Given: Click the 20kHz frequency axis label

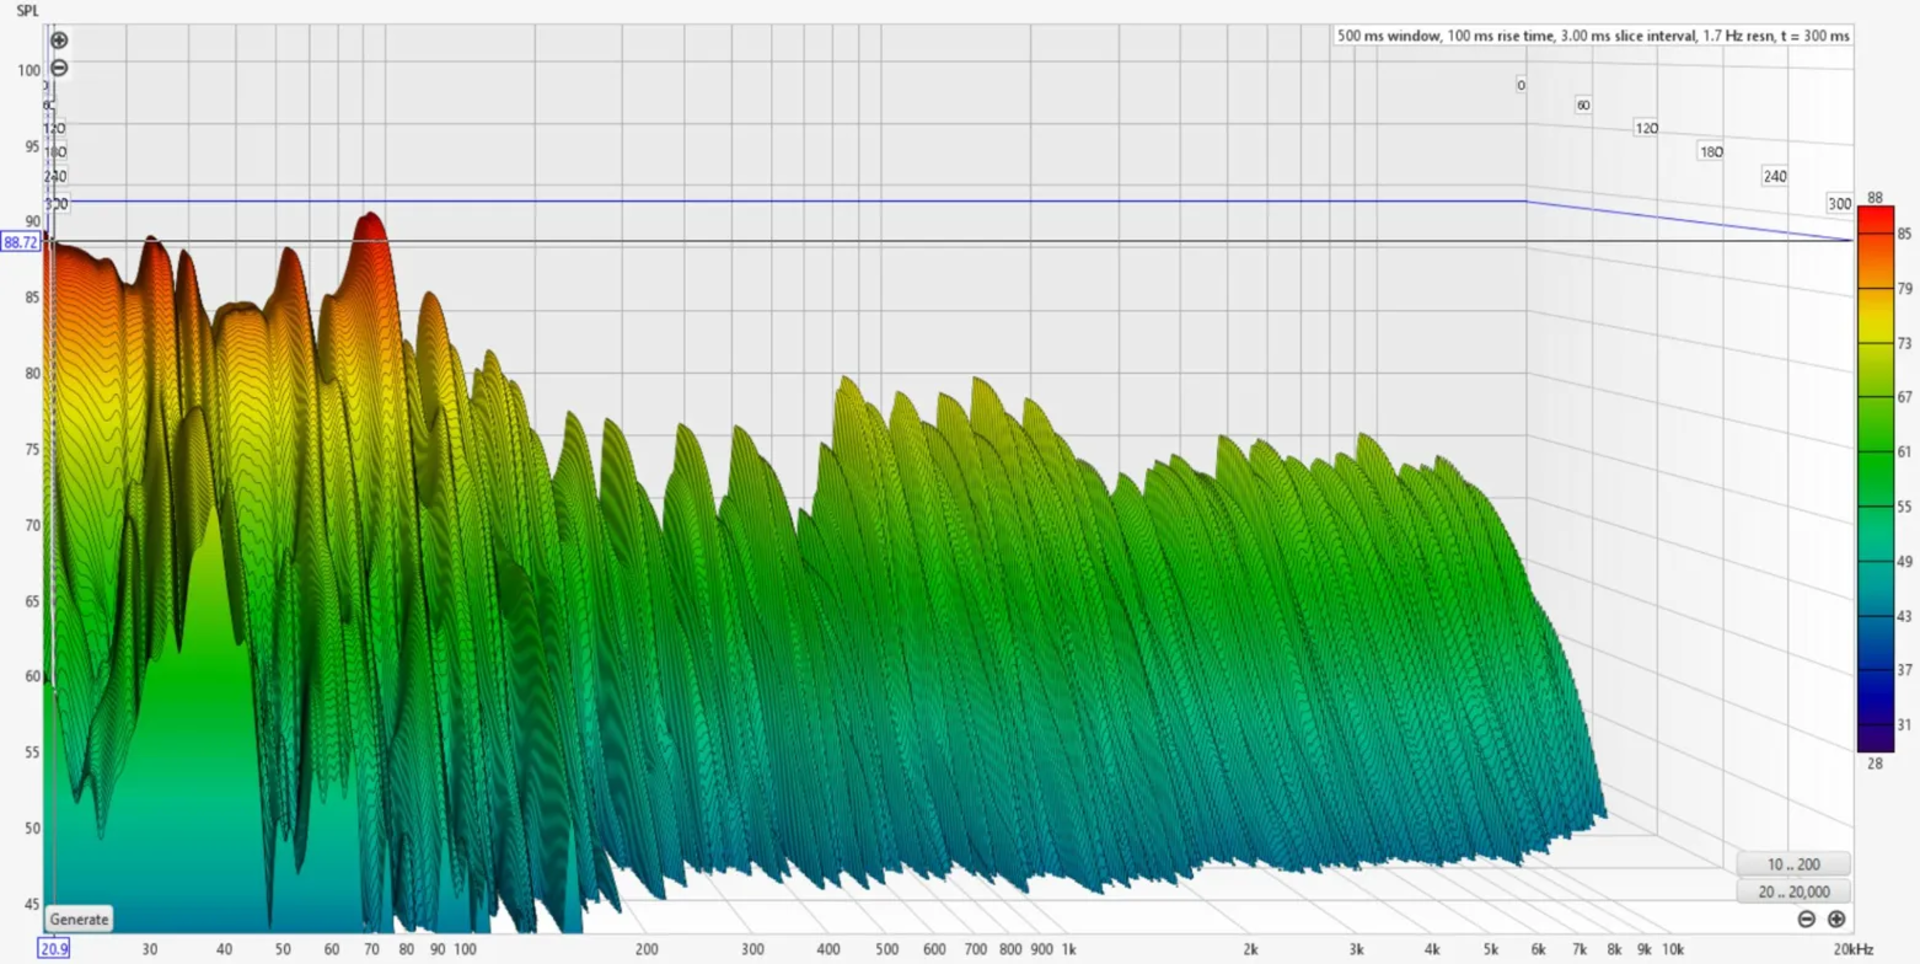Looking at the screenshot, I should [x=1853, y=949].
